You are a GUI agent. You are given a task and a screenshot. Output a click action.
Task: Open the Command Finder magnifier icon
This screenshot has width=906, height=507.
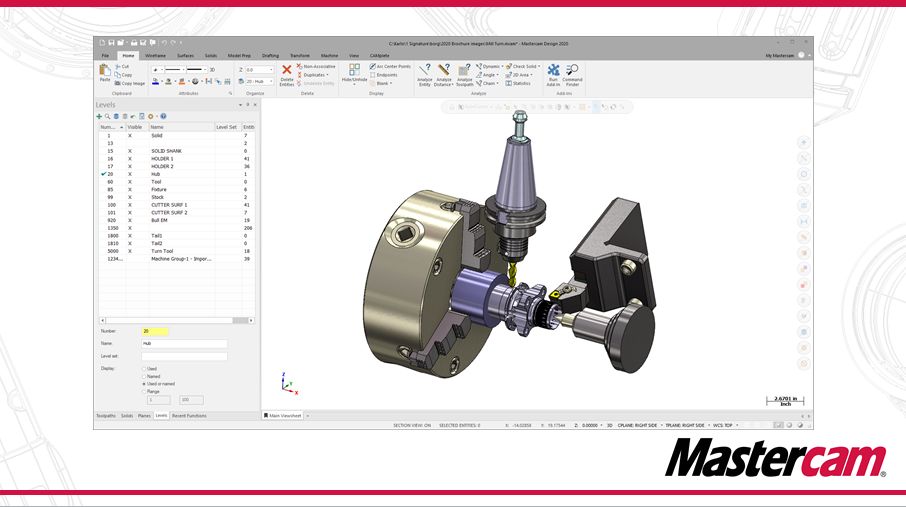(572, 70)
